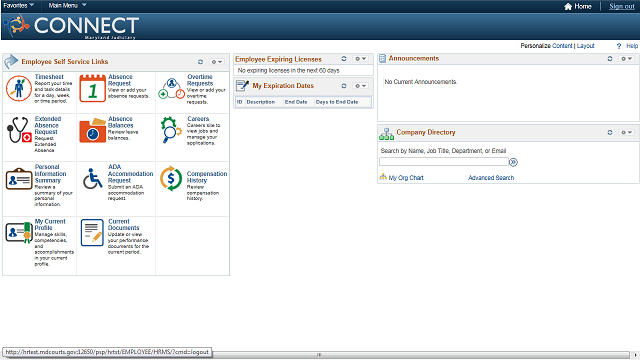Open the Main Menu dropdown

click(x=67, y=5)
